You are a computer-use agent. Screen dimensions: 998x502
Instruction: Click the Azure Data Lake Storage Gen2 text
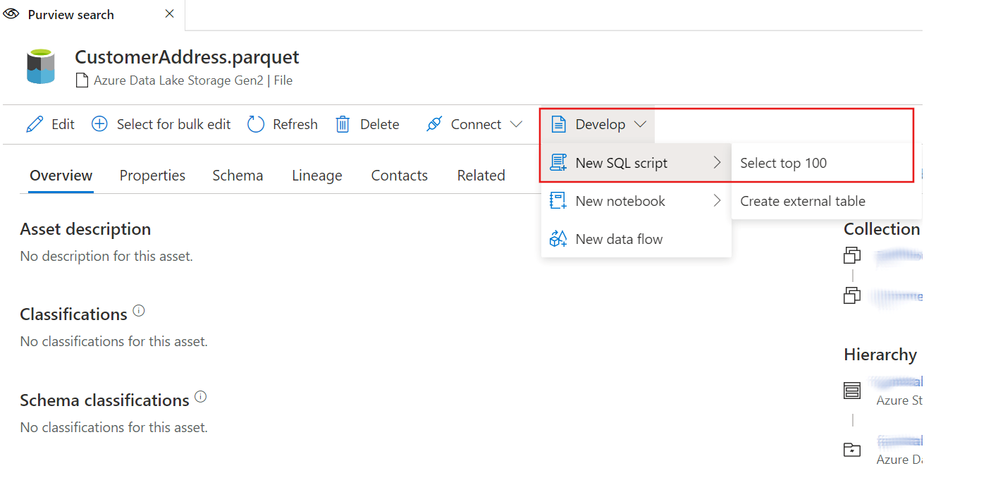178,81
